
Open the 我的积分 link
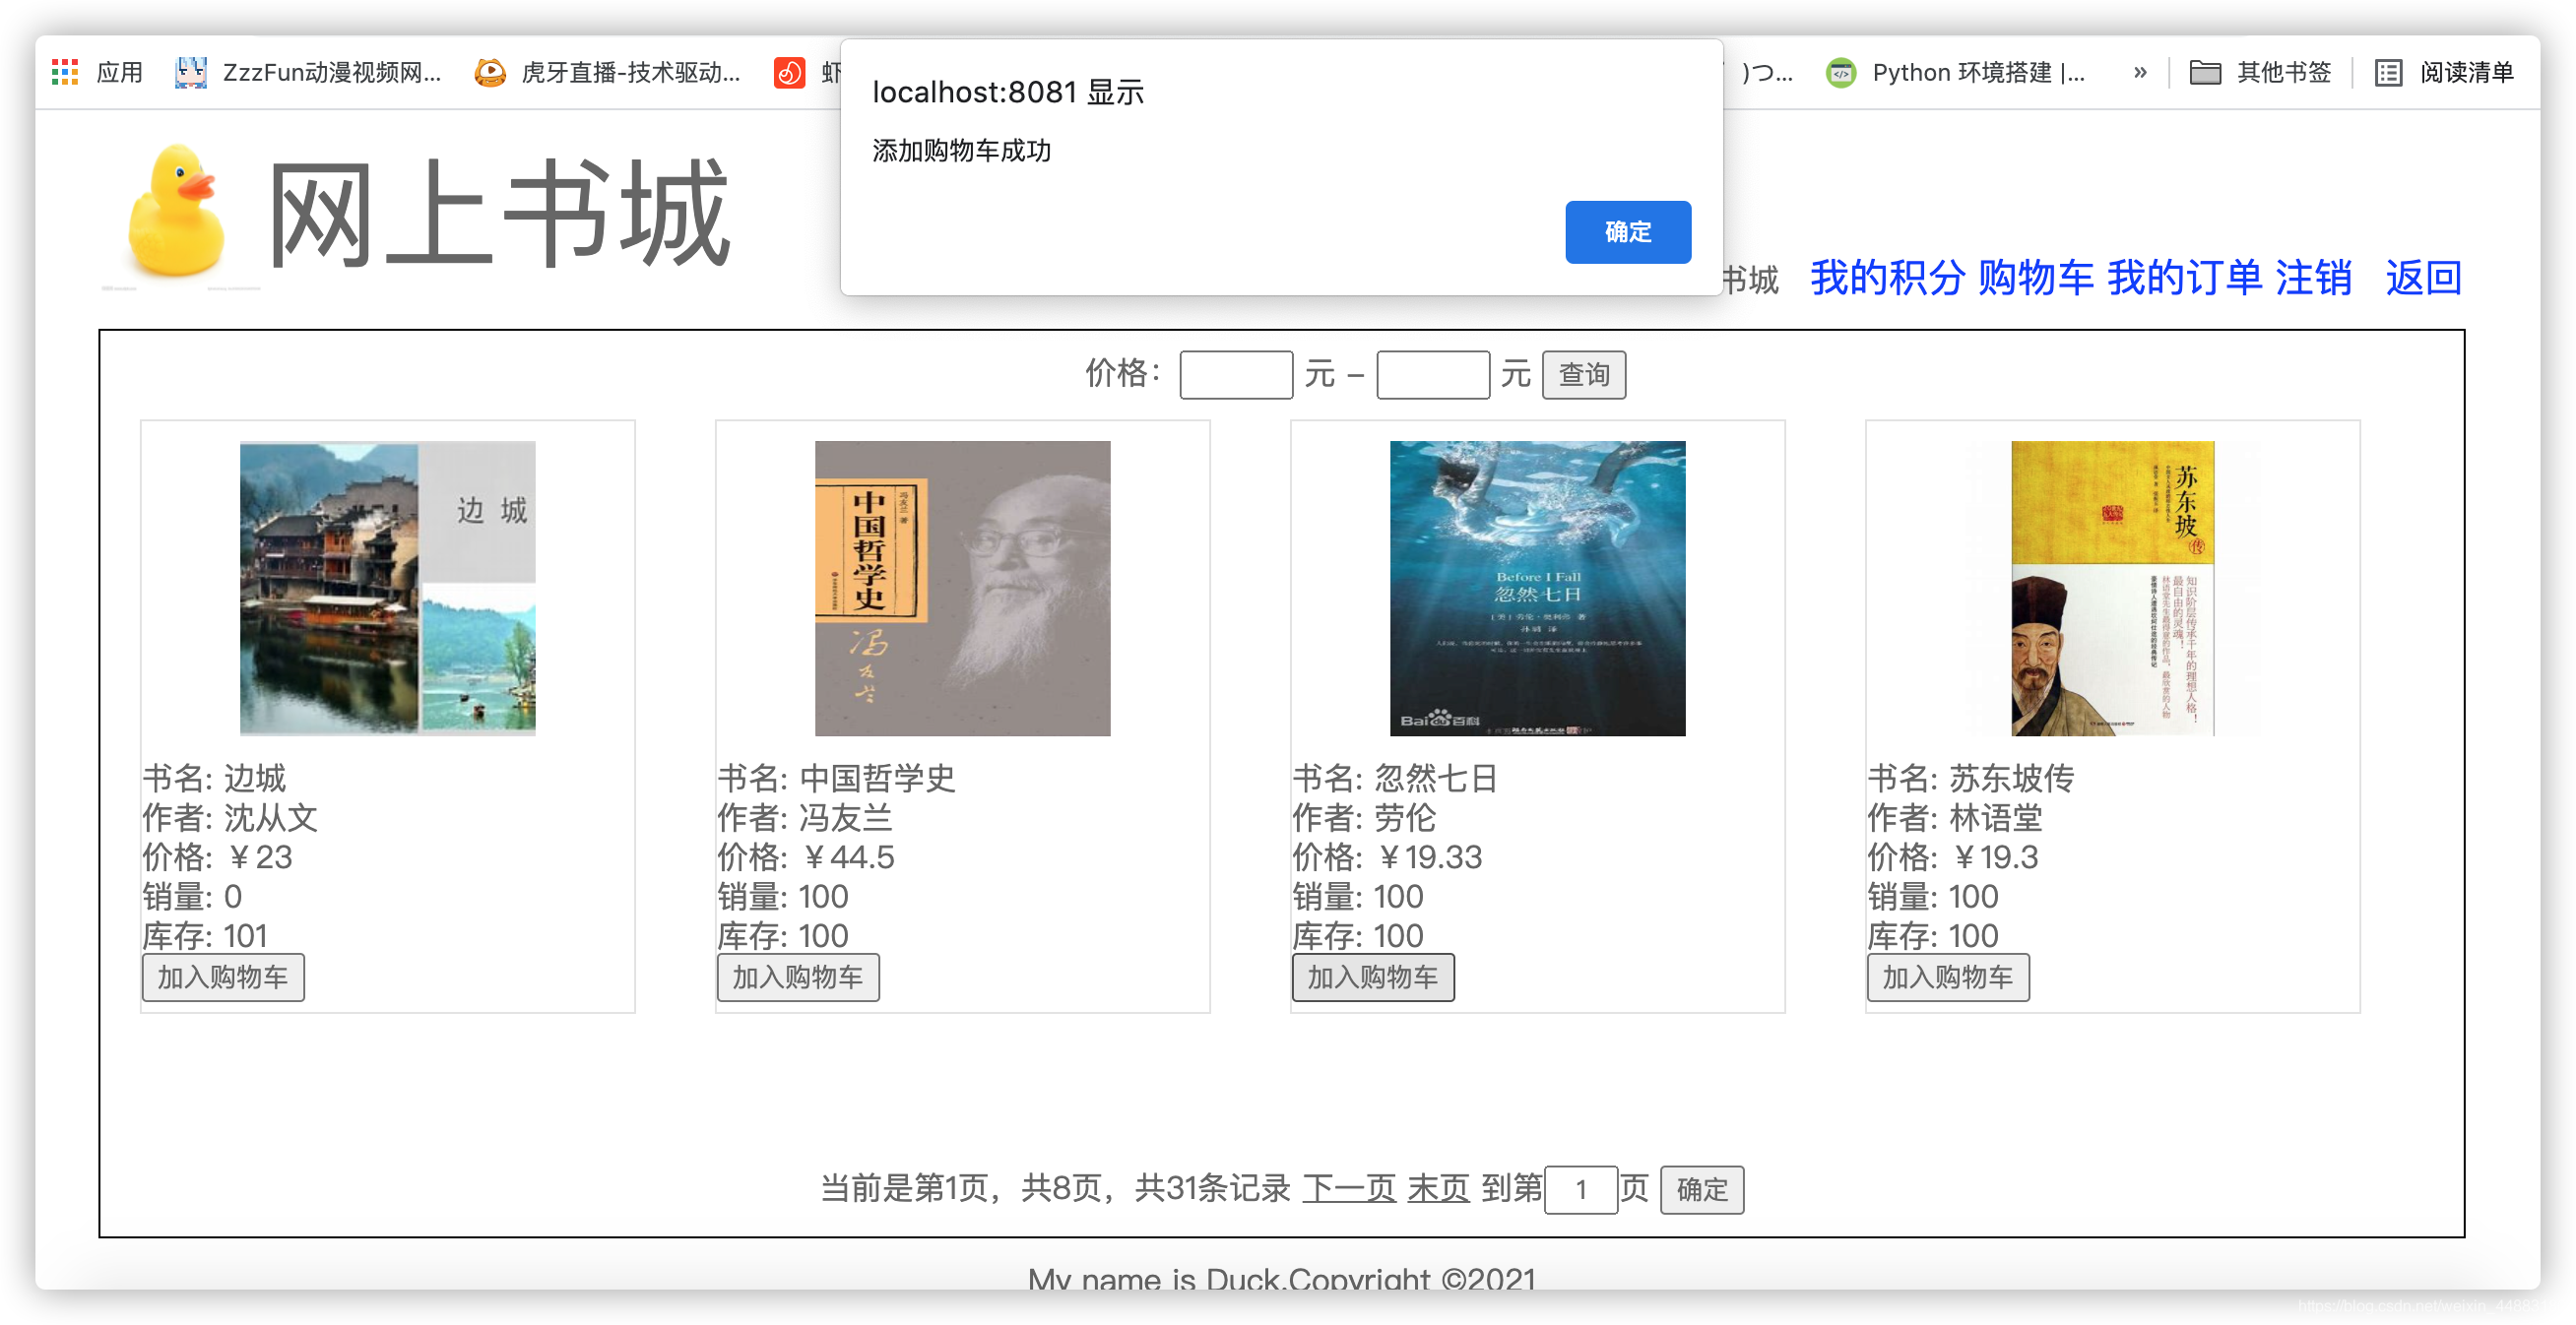point(1887,277)
